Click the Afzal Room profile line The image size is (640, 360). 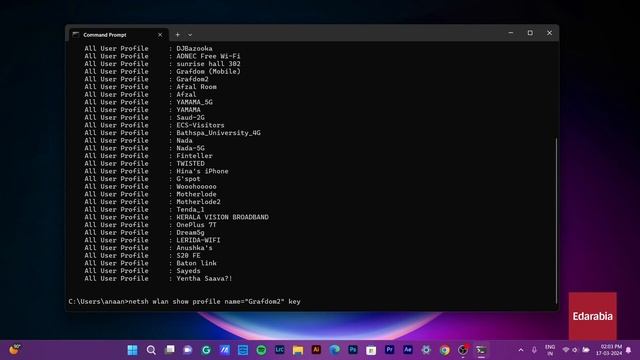151,87
